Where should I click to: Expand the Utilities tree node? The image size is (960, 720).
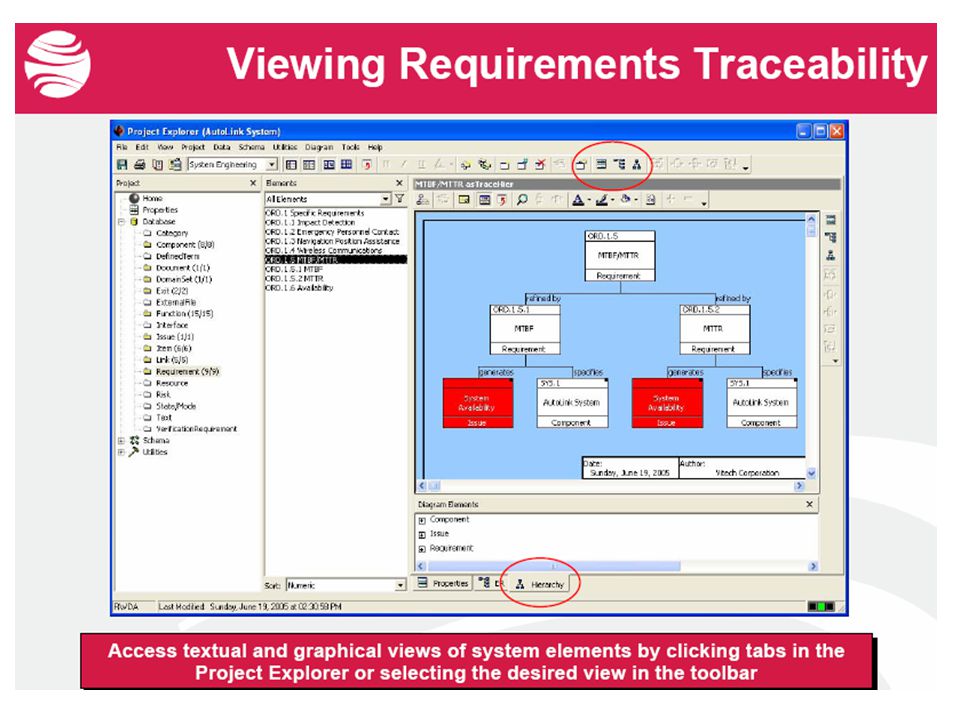[x=121, y=452]
